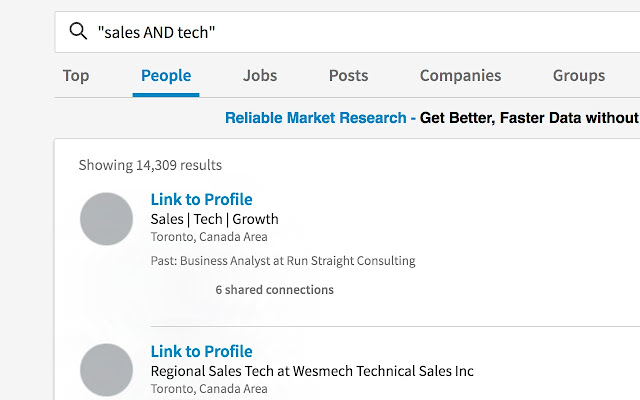640x400 pixels.
Task: Click the avatar of the Sales | Tech | Growth profile
Action: (106, 219)
